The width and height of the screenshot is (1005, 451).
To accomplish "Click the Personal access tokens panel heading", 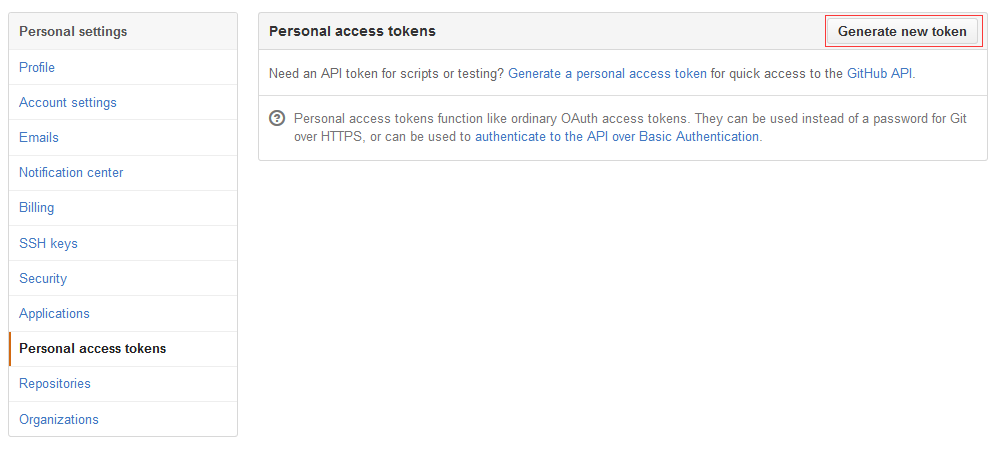I will click(352, 31).
